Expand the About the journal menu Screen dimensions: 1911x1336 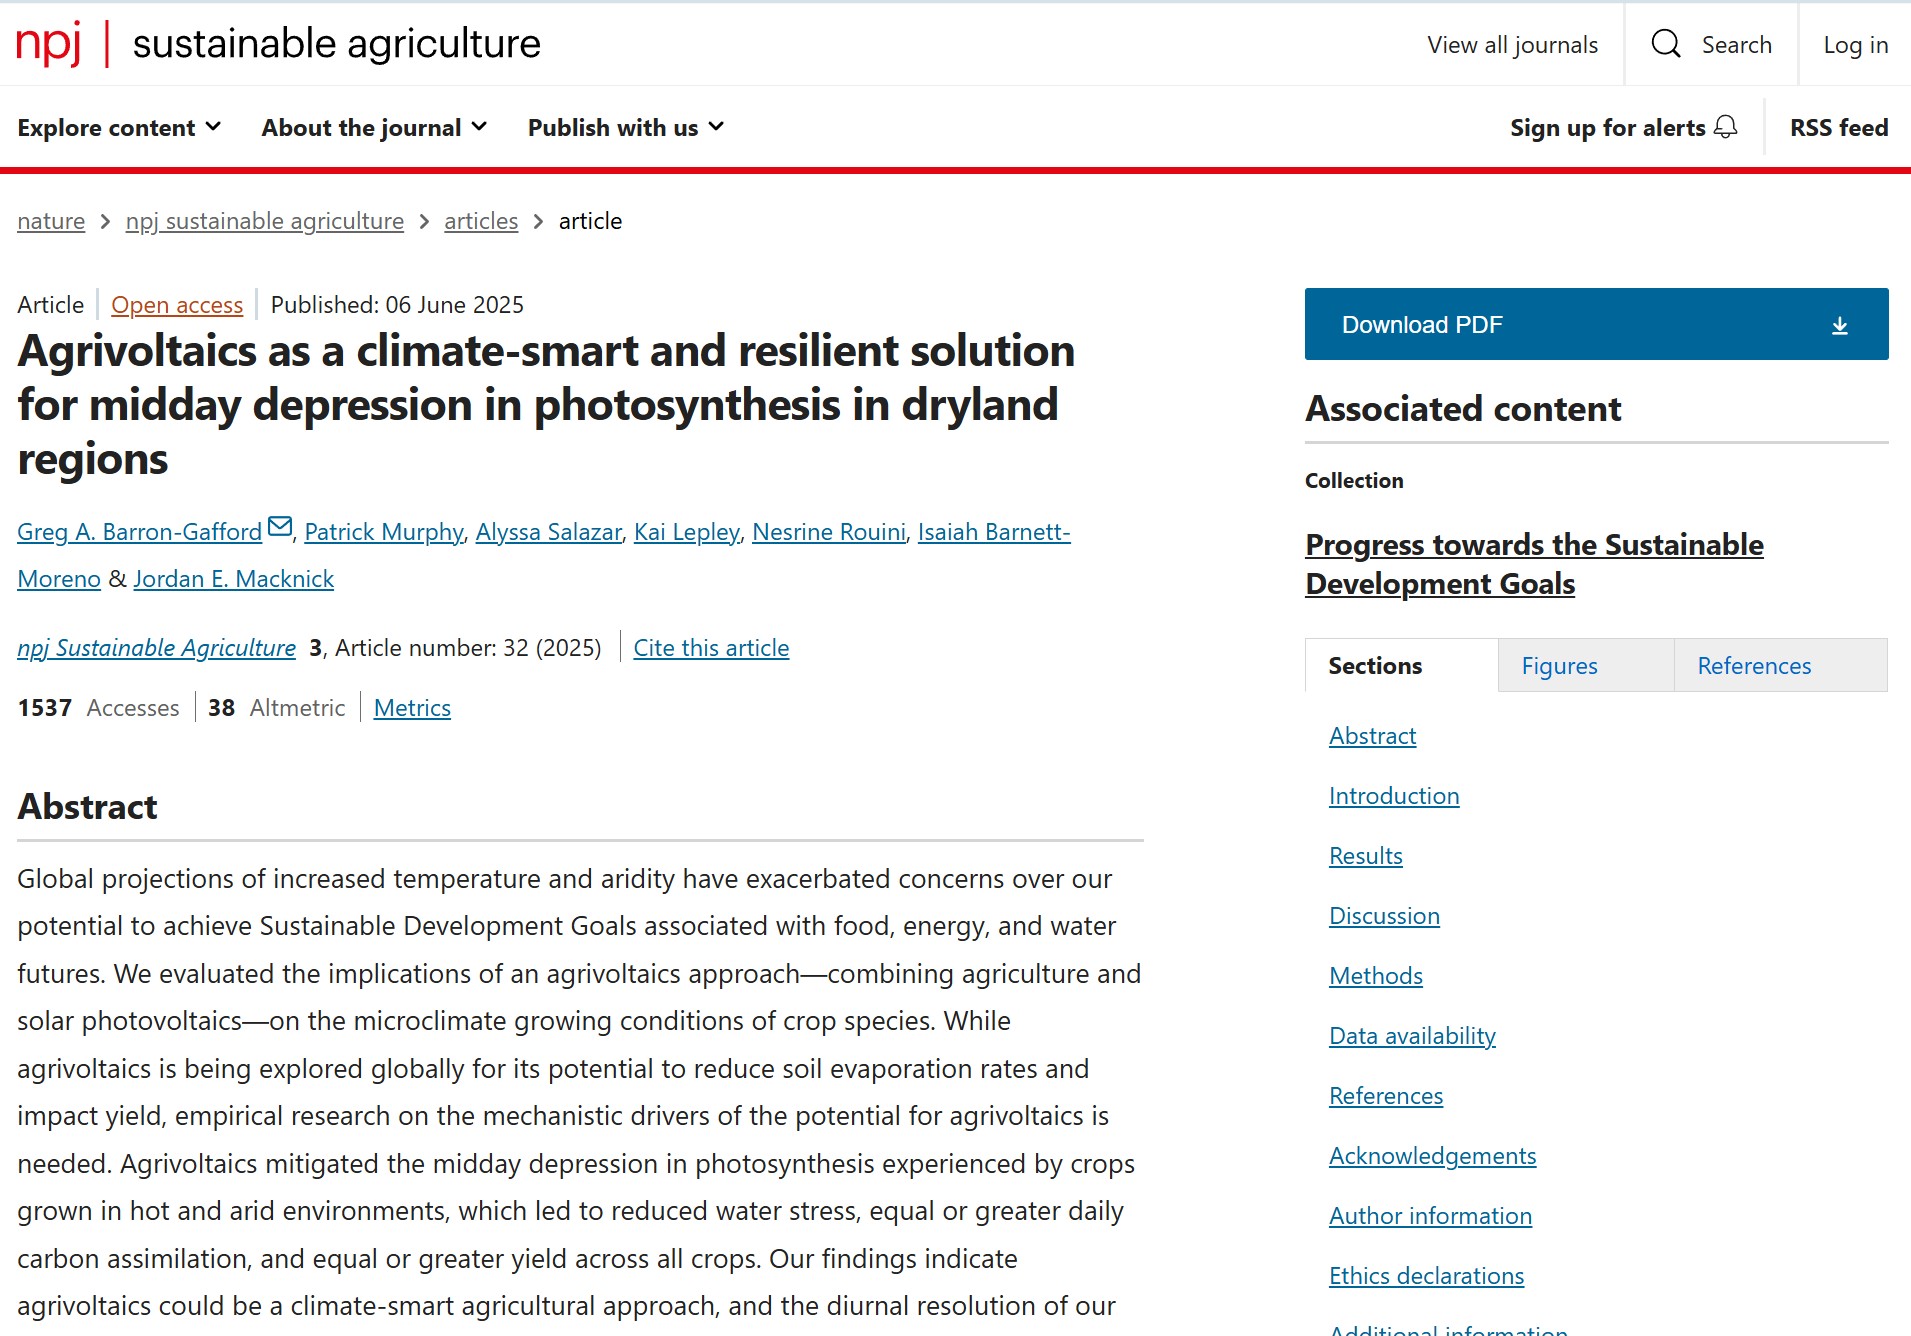click(372, 127)
